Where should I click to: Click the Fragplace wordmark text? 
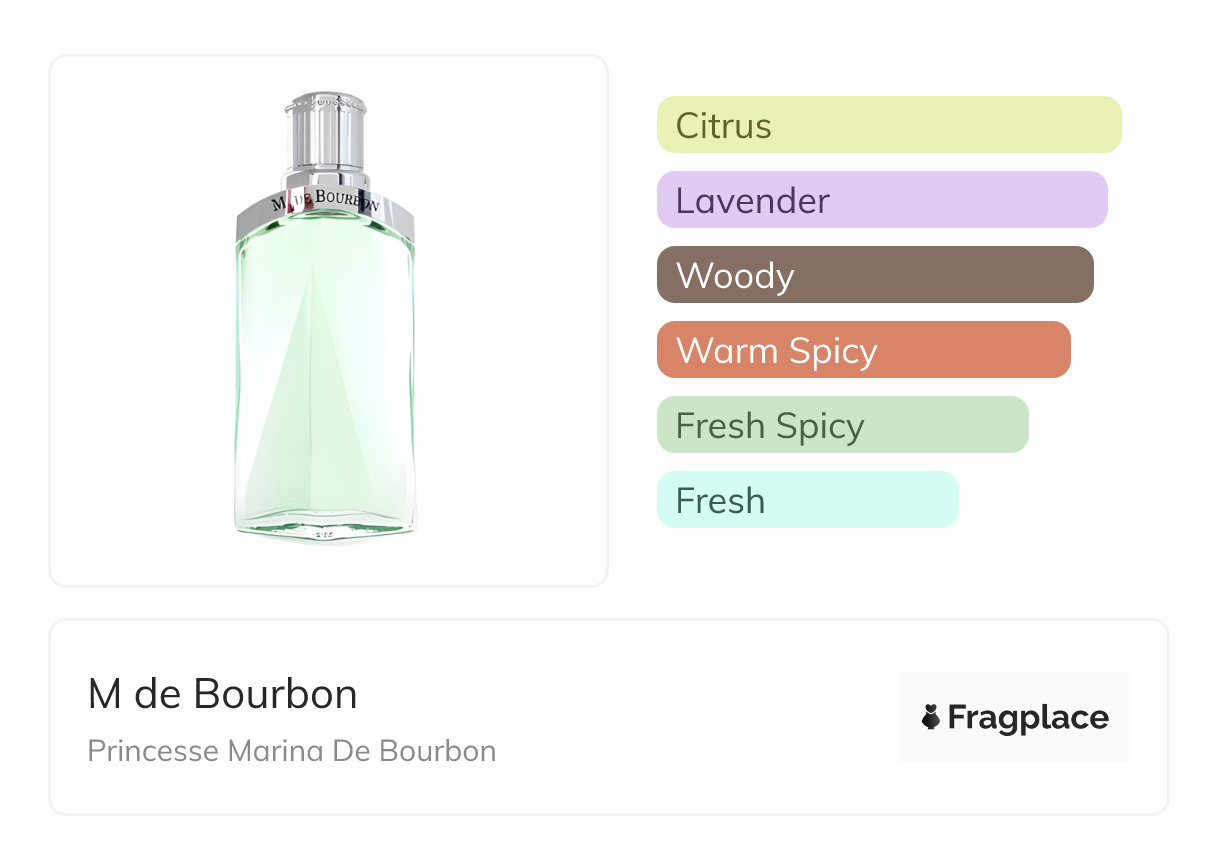[1028, 717]
